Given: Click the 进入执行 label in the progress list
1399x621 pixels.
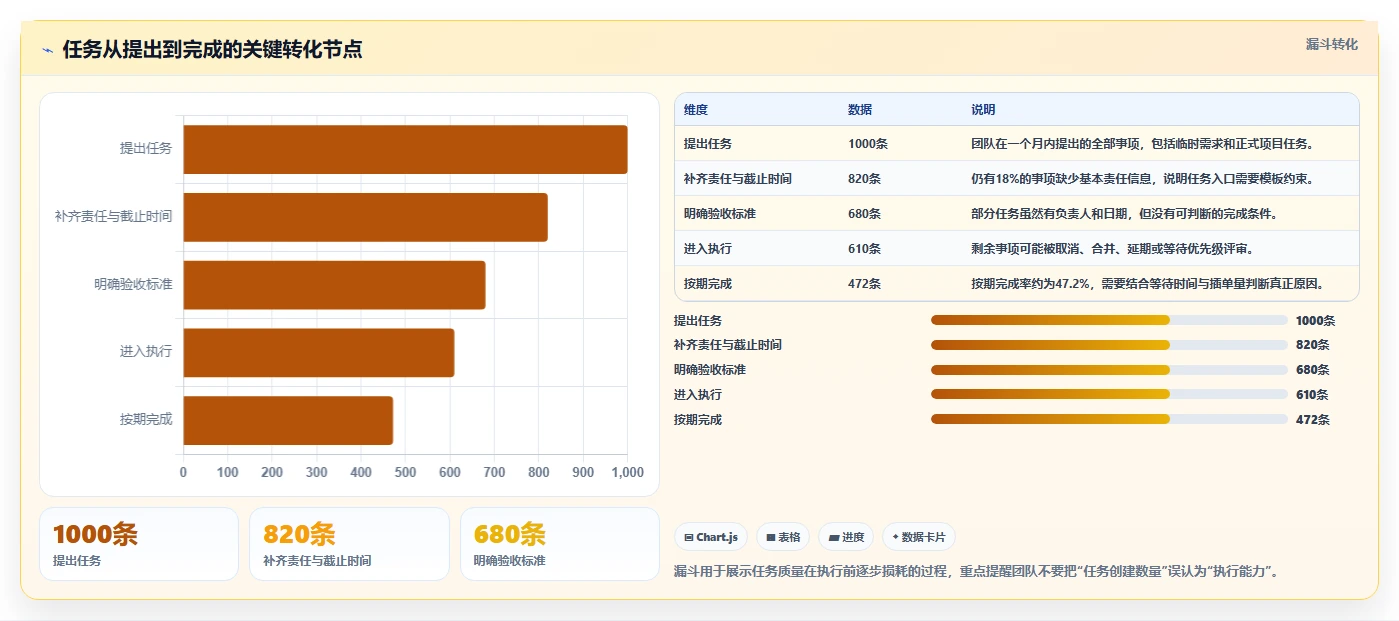Looking at the screenshot, I should [698, 395].
